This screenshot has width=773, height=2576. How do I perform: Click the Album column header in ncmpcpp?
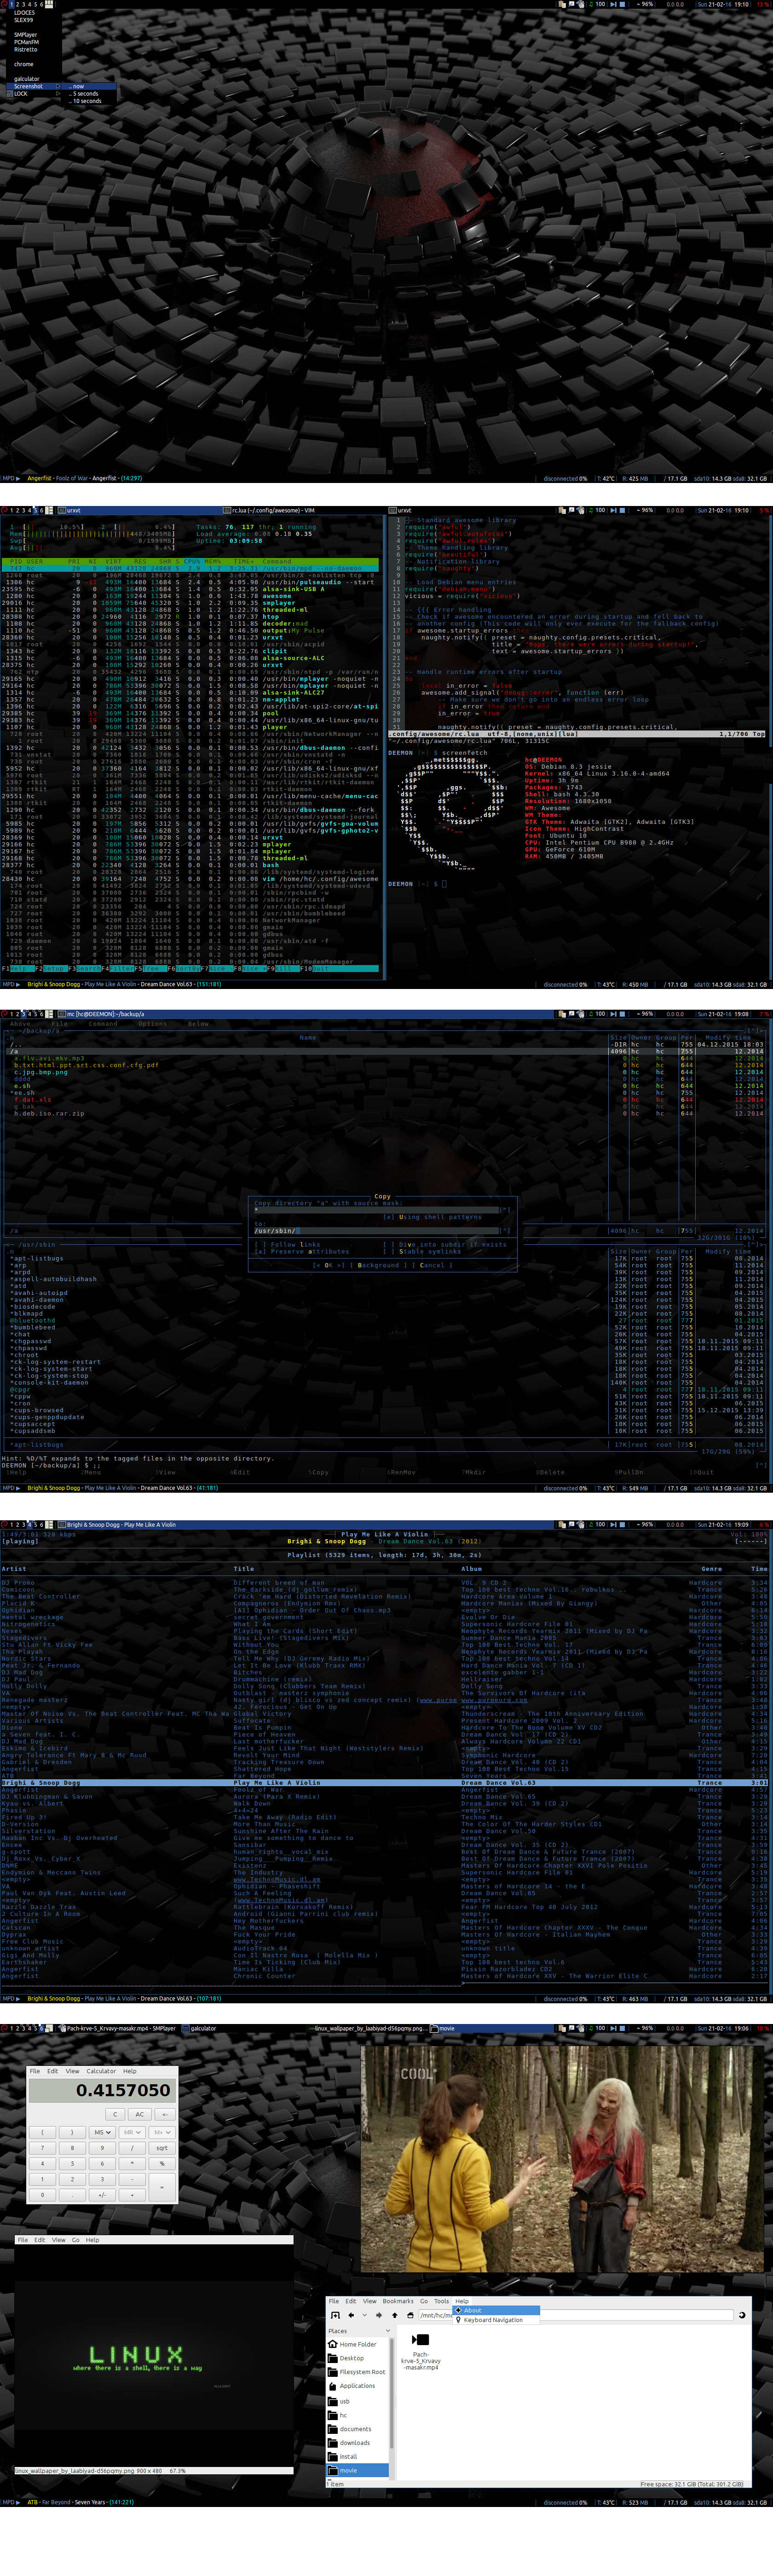point(471,1568)
